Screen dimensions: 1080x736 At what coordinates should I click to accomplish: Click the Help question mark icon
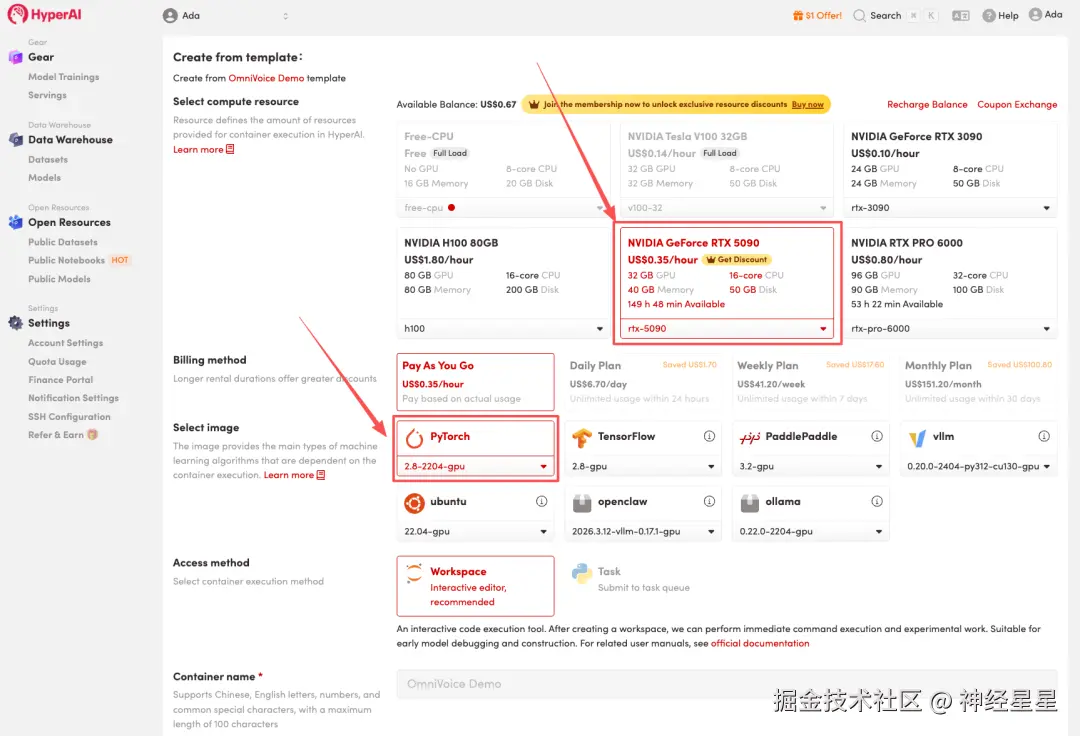pos(989,15)
